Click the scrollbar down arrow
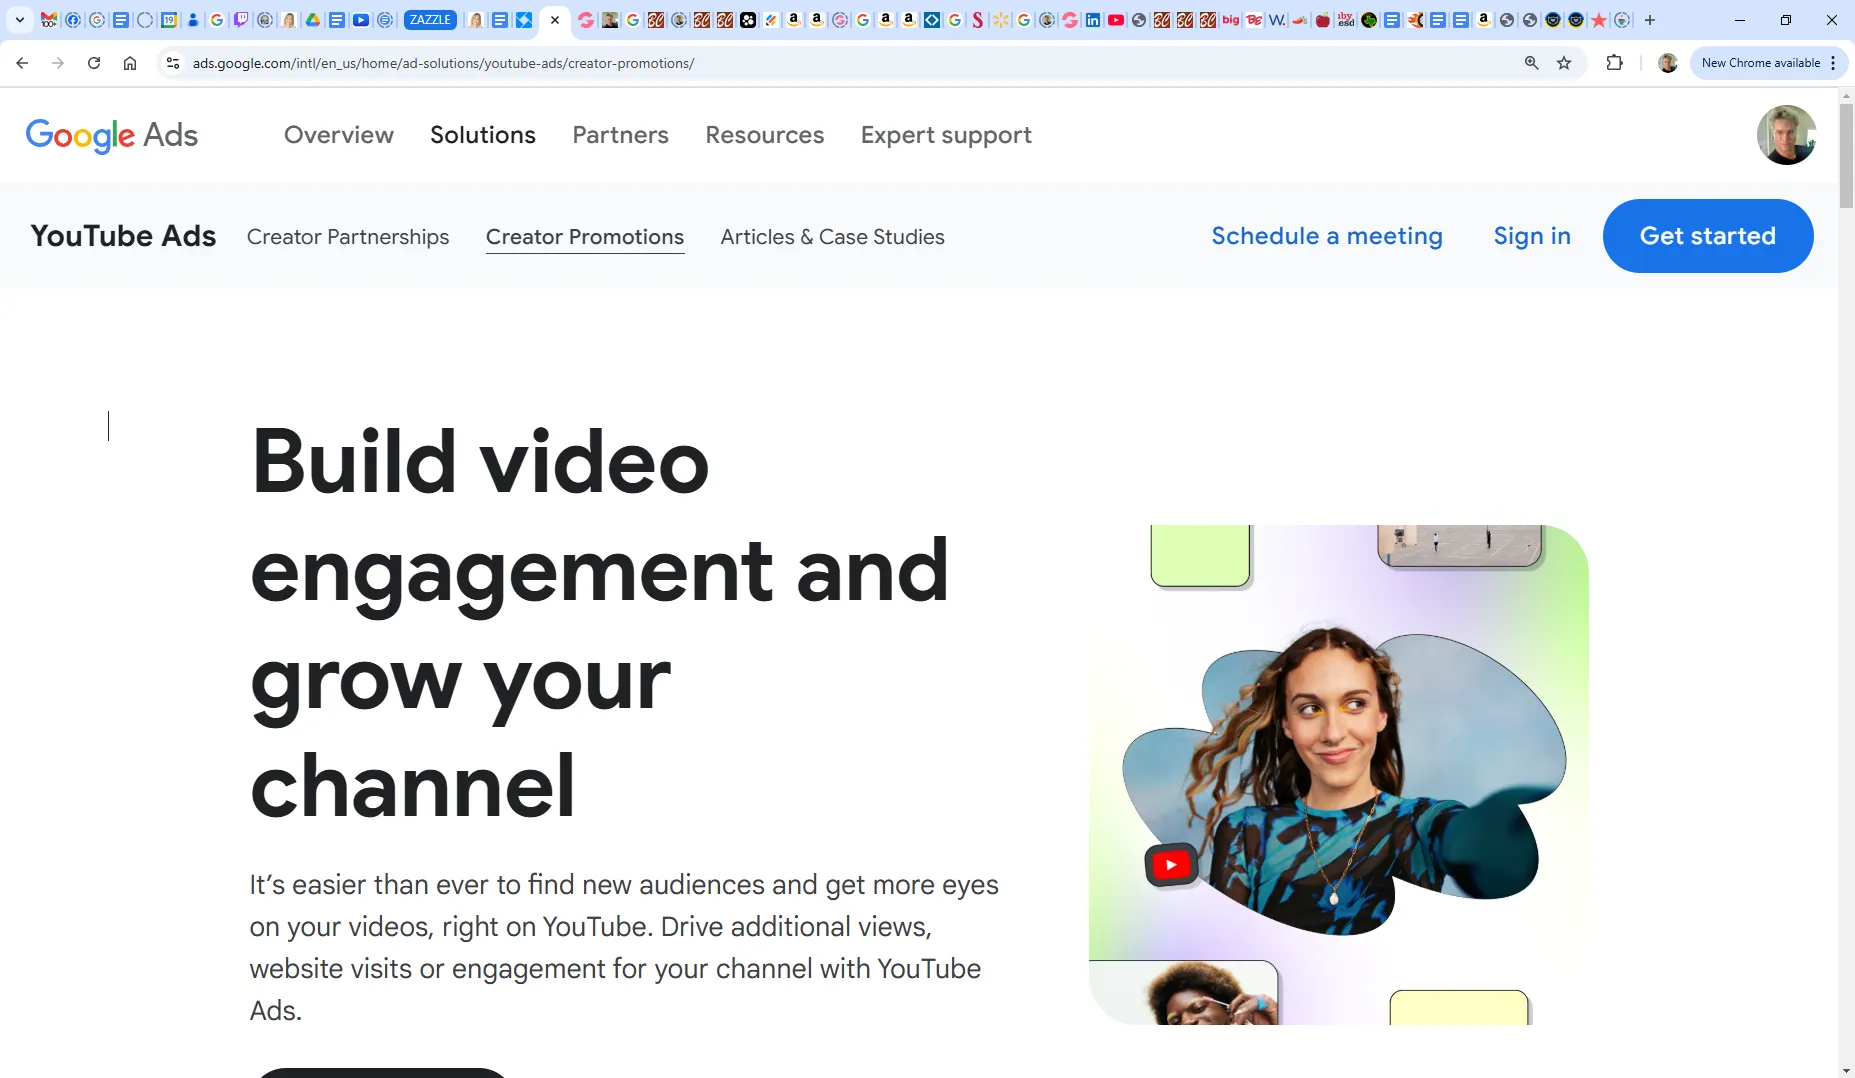Viewport: 1855px width, 1078px height. tap(1846, 1070)
